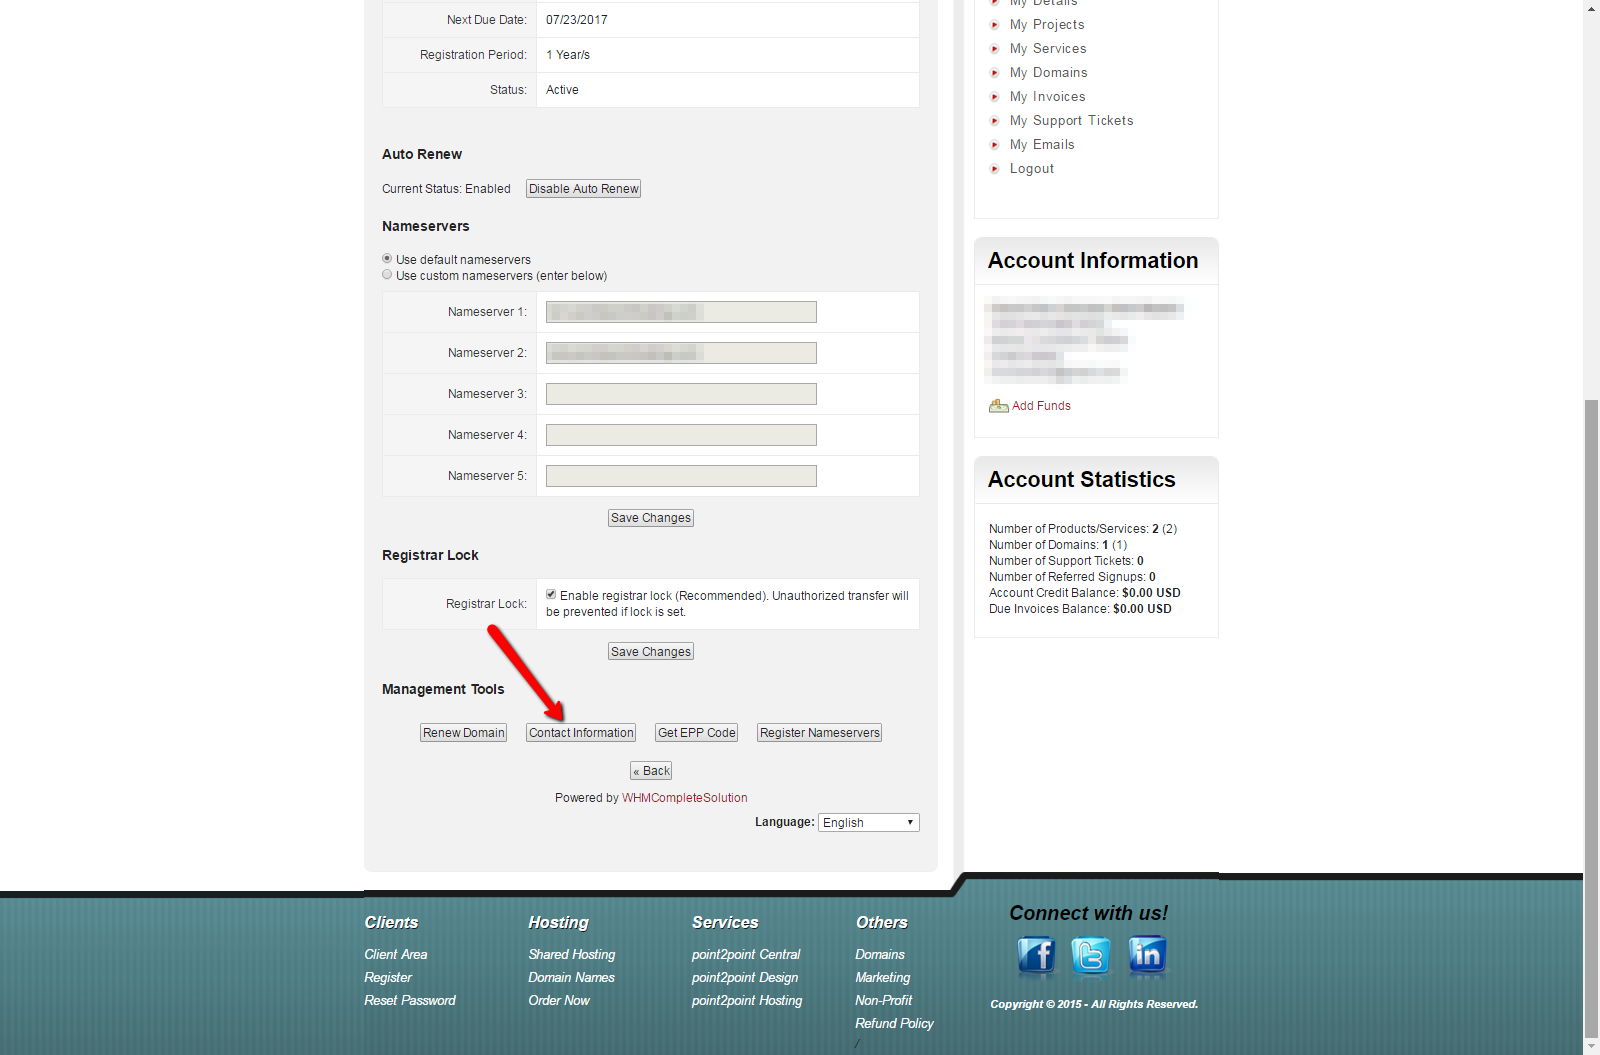Click the scrollbar up arrow
This screenshot has height=1055, width=1600.
[x=1591, y=8]
